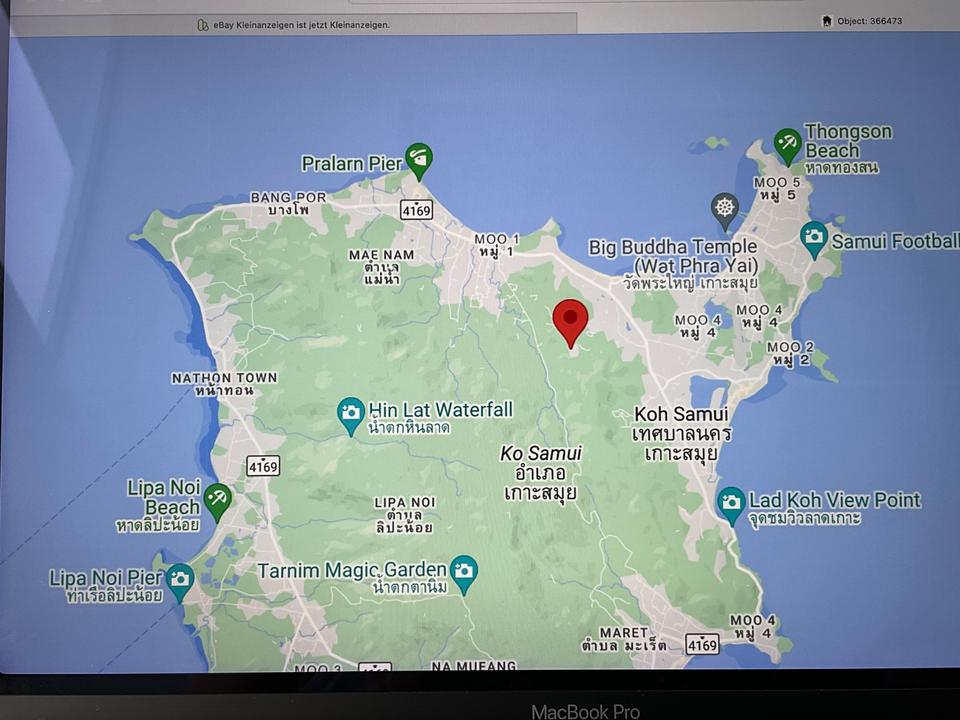The height and width of the screenshot is (720, 960).
Task: Click the Big Buddha Temple text label
Action: pos(672,247)
